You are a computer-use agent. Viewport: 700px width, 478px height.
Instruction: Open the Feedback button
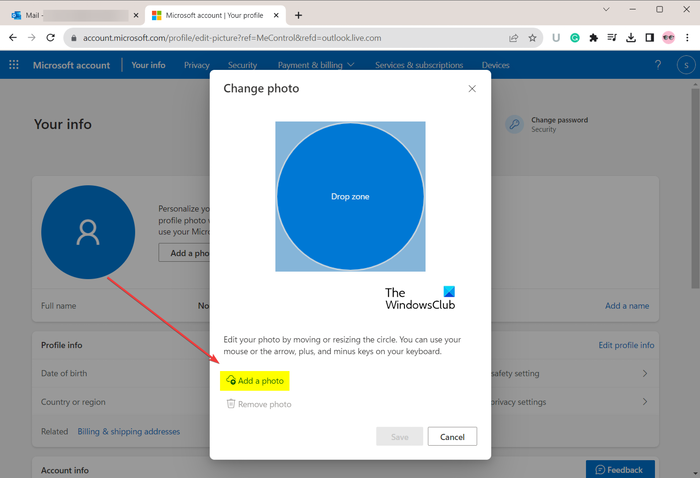point(620,470)
